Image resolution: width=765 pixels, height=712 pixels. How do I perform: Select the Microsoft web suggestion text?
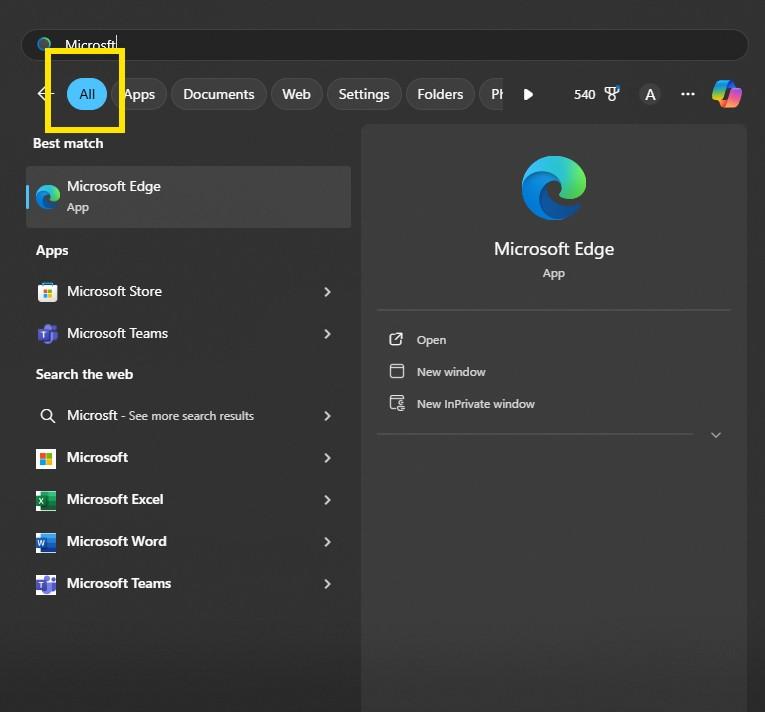98,457
